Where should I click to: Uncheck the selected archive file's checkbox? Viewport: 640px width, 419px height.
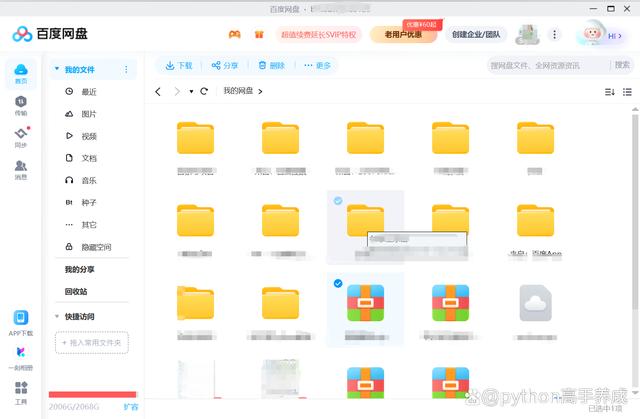click(338, 283)
